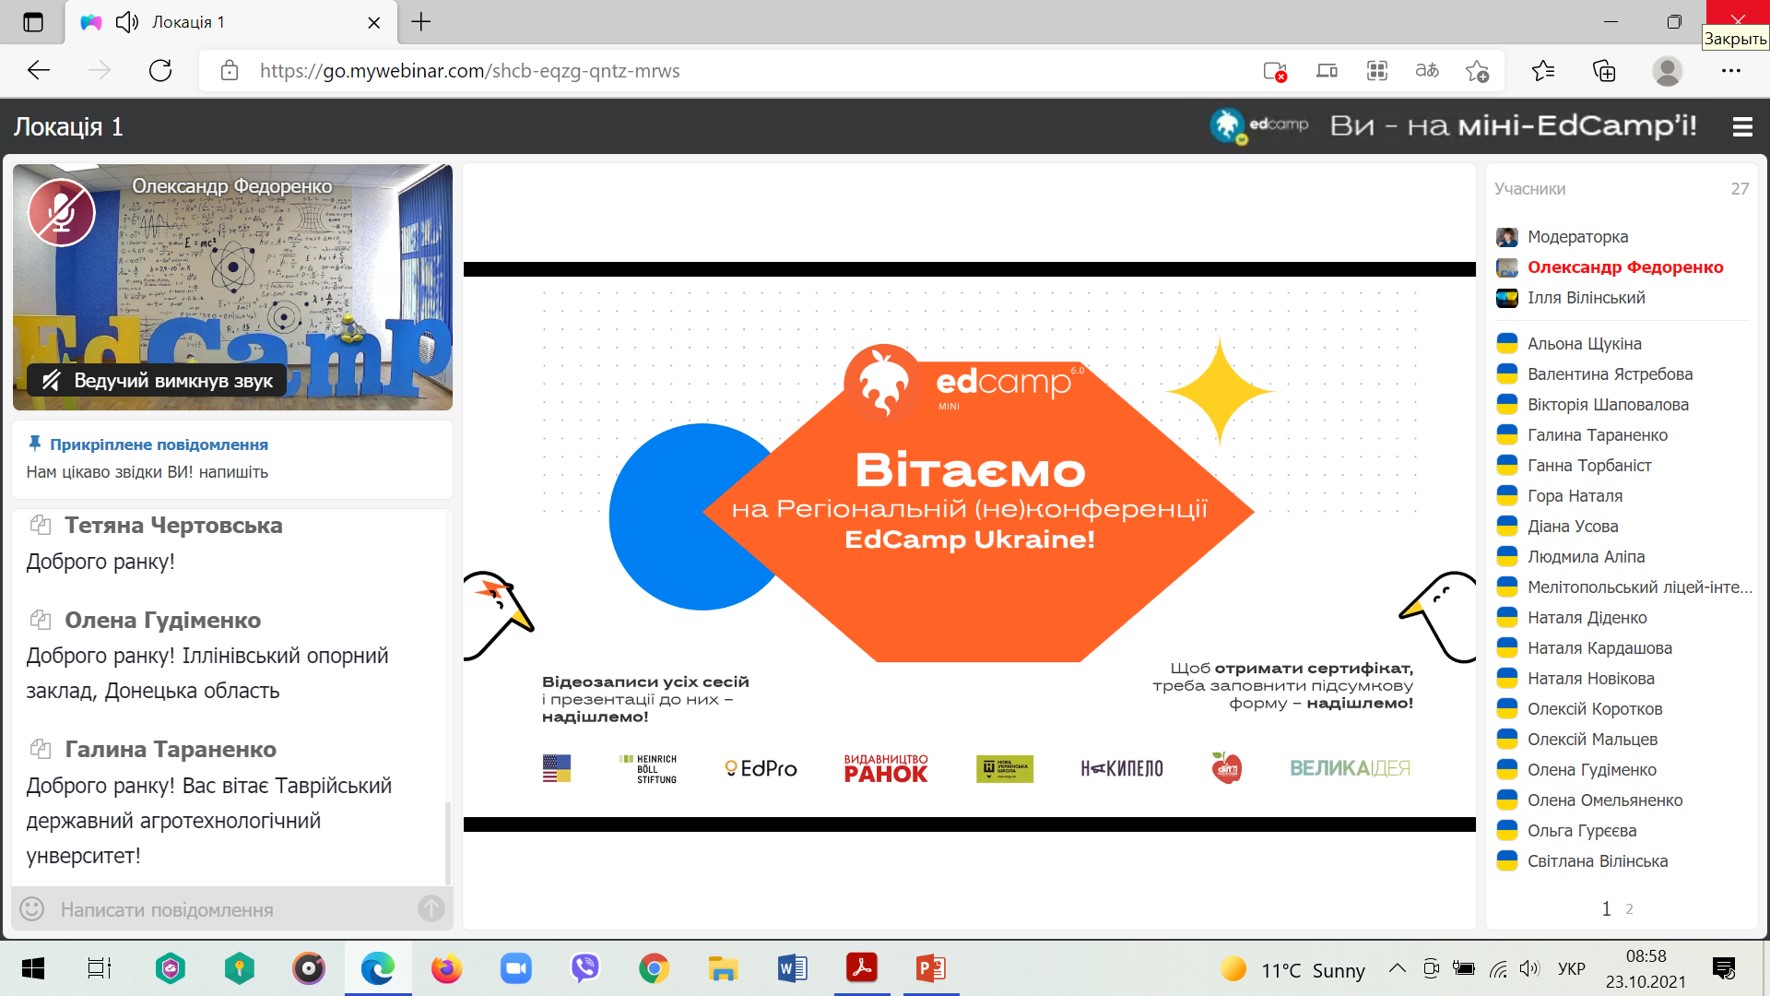Screen dimensions: 1770x996
Task: Open the browser translate option
Action: [x=1427, y=71]
